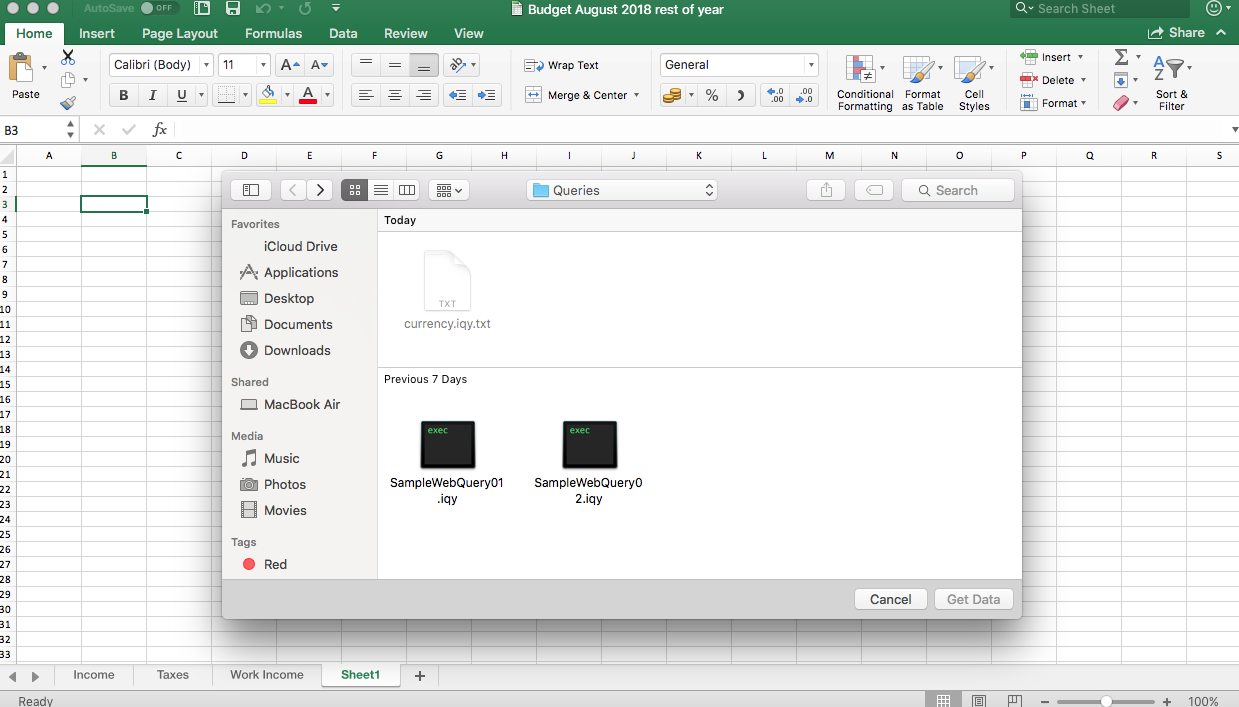Click the Cancel button in dialog

pyautogui.click(x=890, y=599)
